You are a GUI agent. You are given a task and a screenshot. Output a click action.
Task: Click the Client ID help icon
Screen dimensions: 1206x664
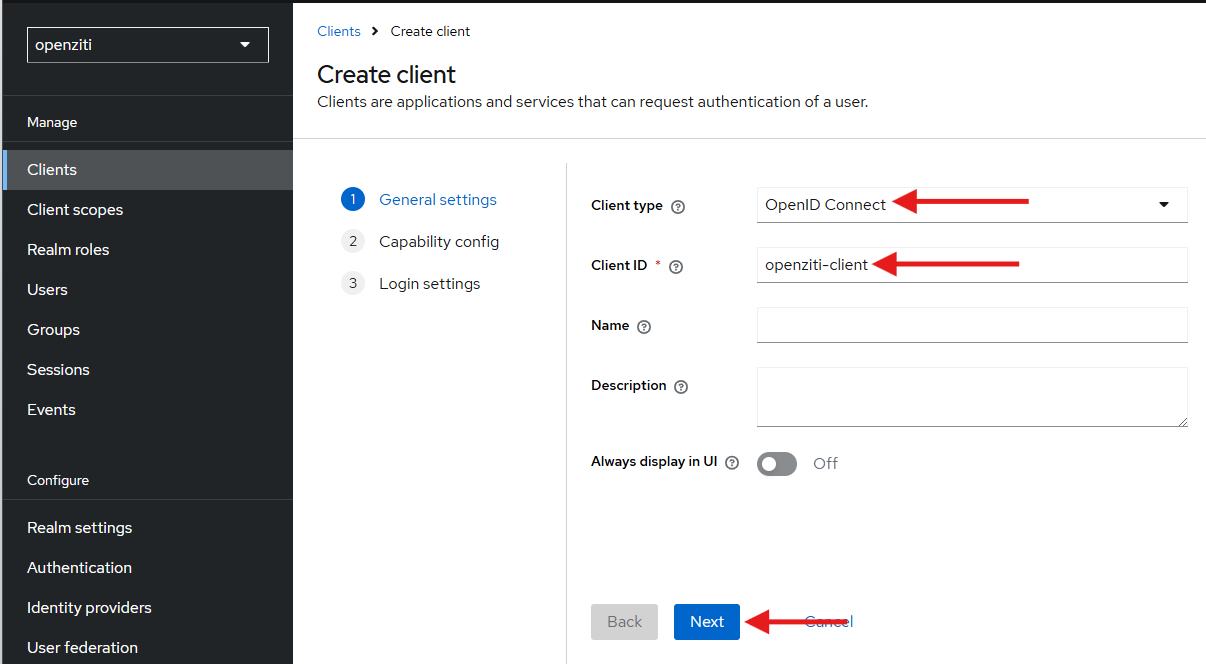point(678,266)
